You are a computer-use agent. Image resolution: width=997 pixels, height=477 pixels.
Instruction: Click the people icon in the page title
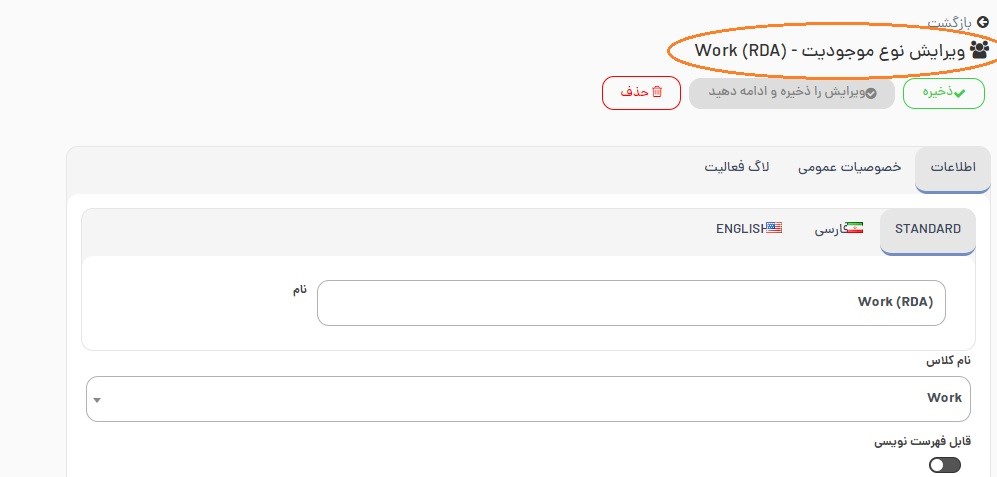[980, 48]
